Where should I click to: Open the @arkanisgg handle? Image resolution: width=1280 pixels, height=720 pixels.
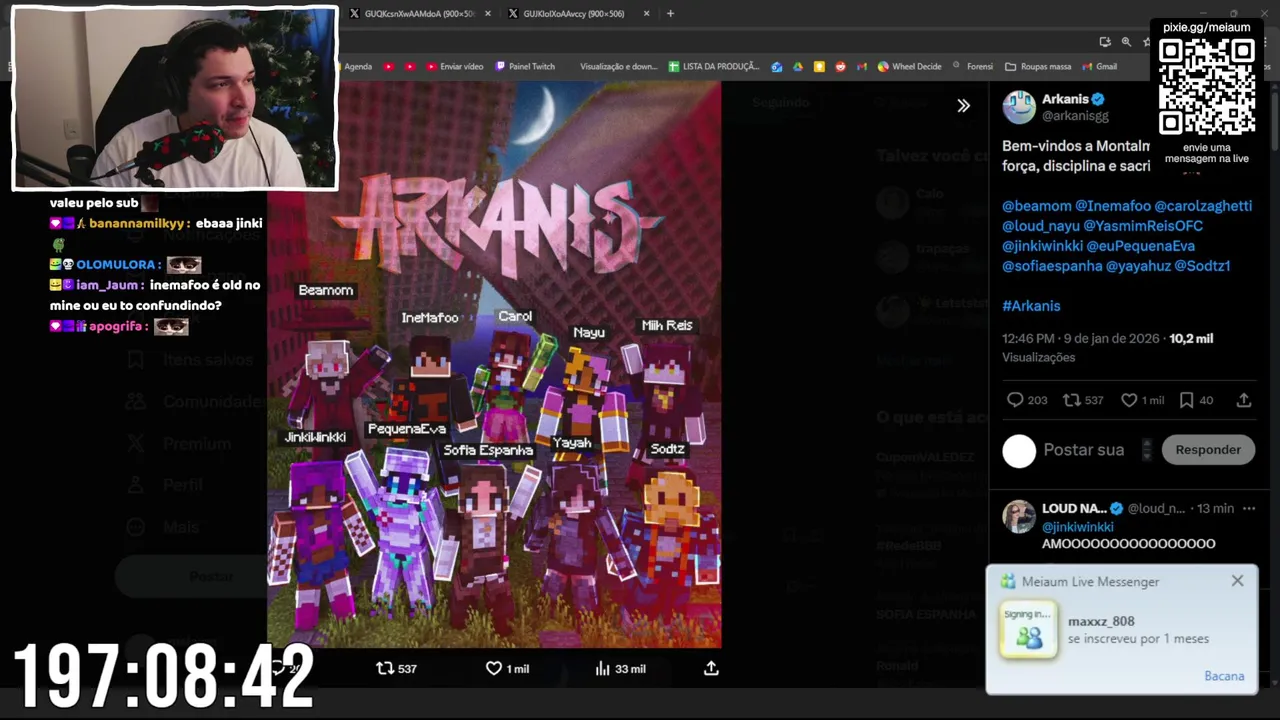point(1075,116)
